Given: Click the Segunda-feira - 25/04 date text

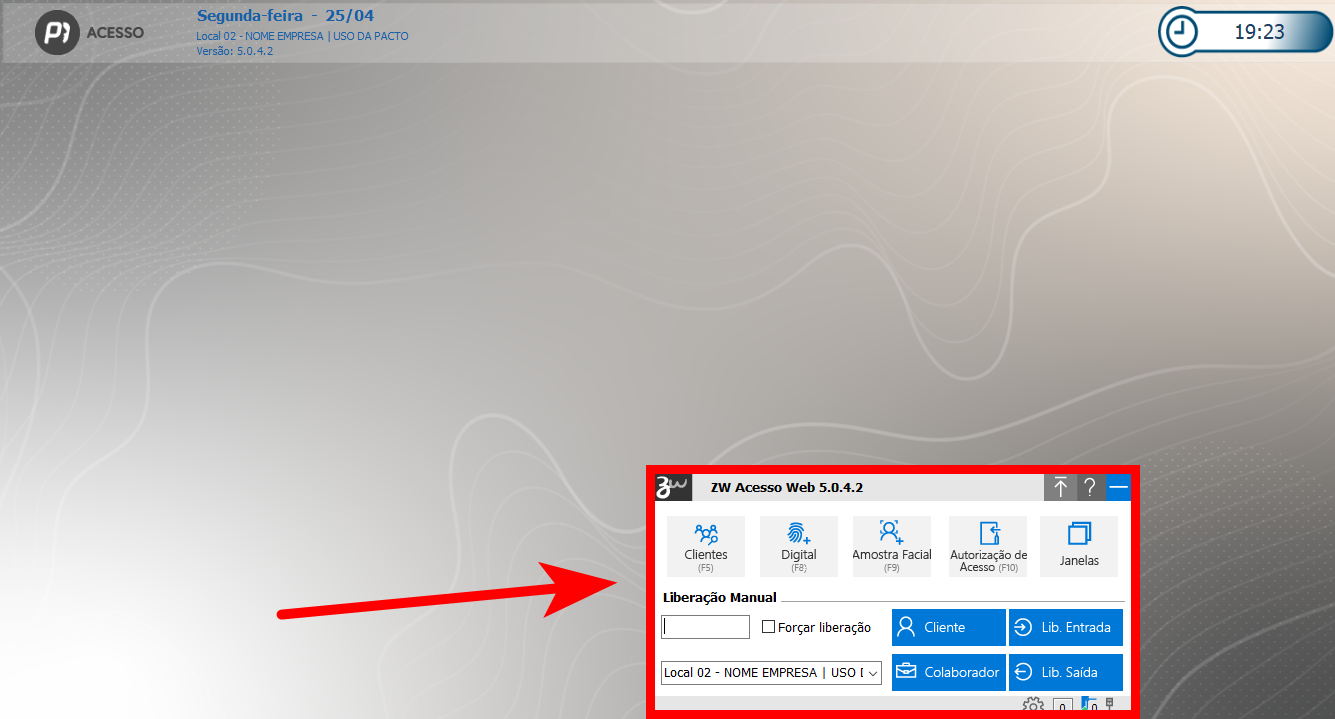Looking at the screenshot, I should pyautogui.click(x=285, y=16).
